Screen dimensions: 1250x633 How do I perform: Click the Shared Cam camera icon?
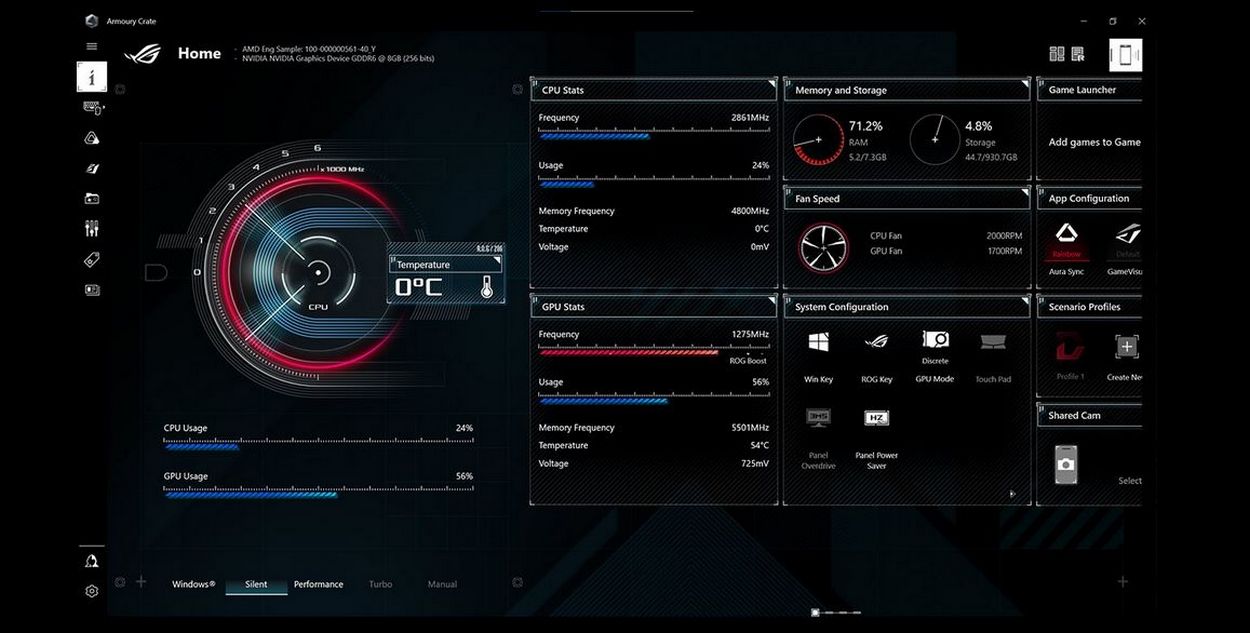tap(1066, 463)
